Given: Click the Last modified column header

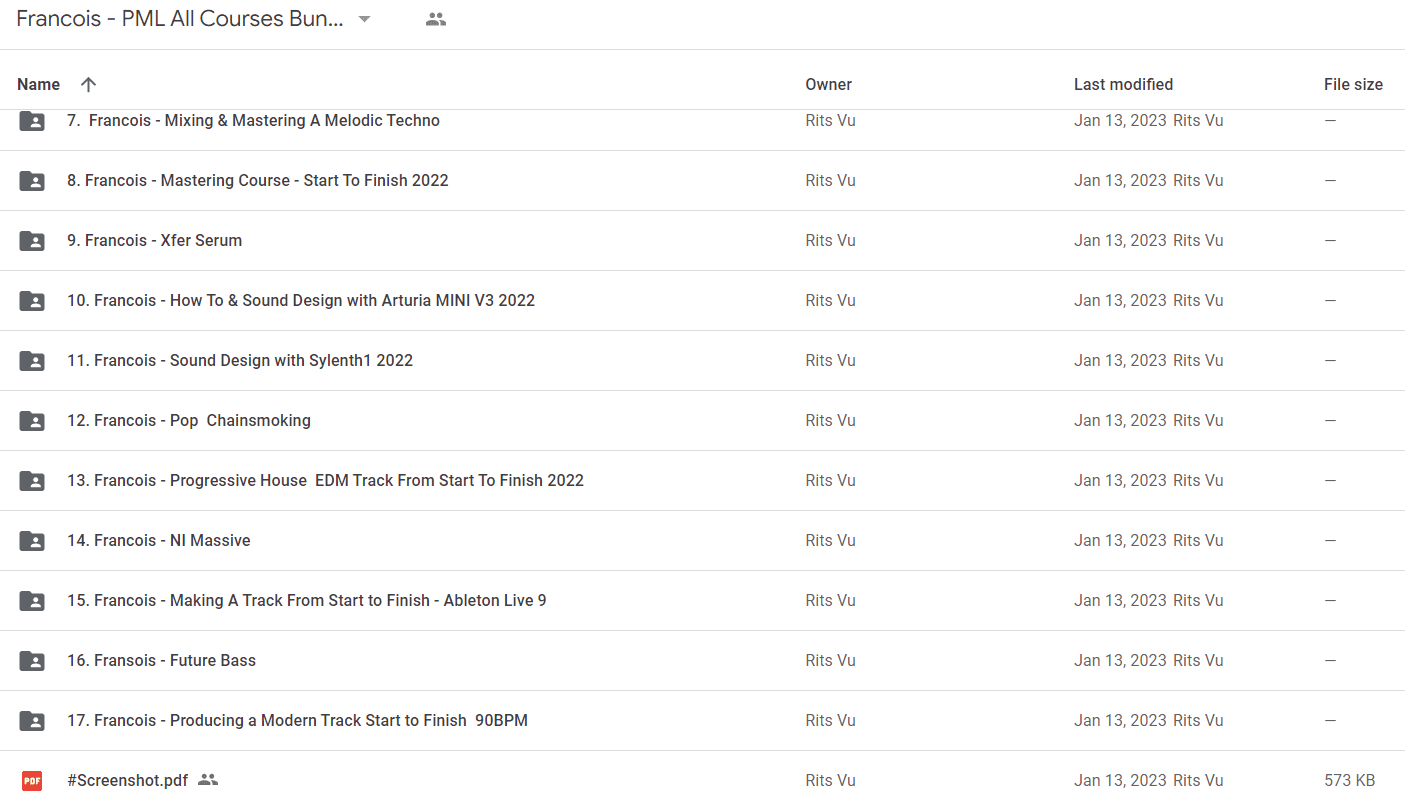Looking at the screenshot, I should click(1123, 84).
